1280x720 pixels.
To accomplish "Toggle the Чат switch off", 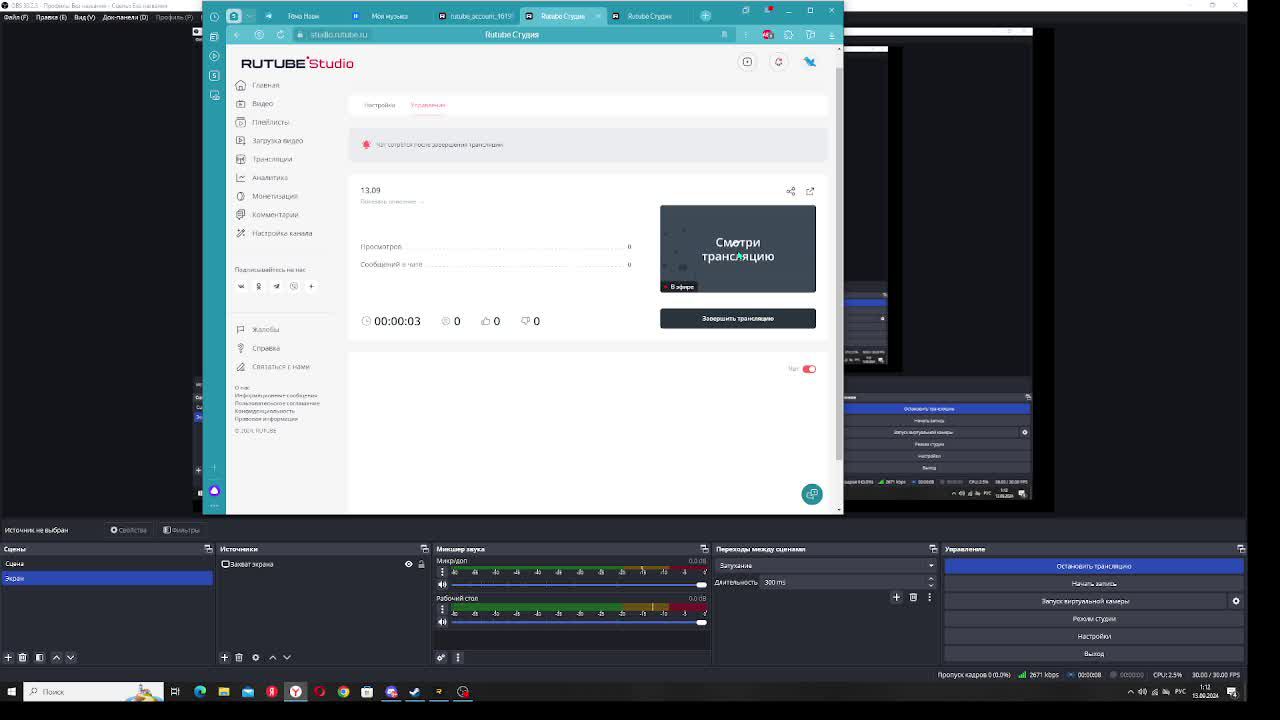I will pos(809,369).
